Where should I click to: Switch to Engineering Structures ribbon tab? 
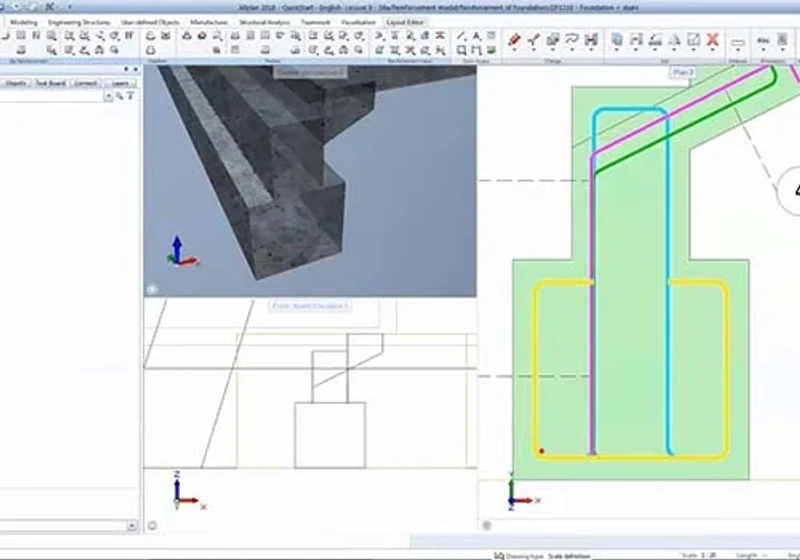[x=79, y=22]
